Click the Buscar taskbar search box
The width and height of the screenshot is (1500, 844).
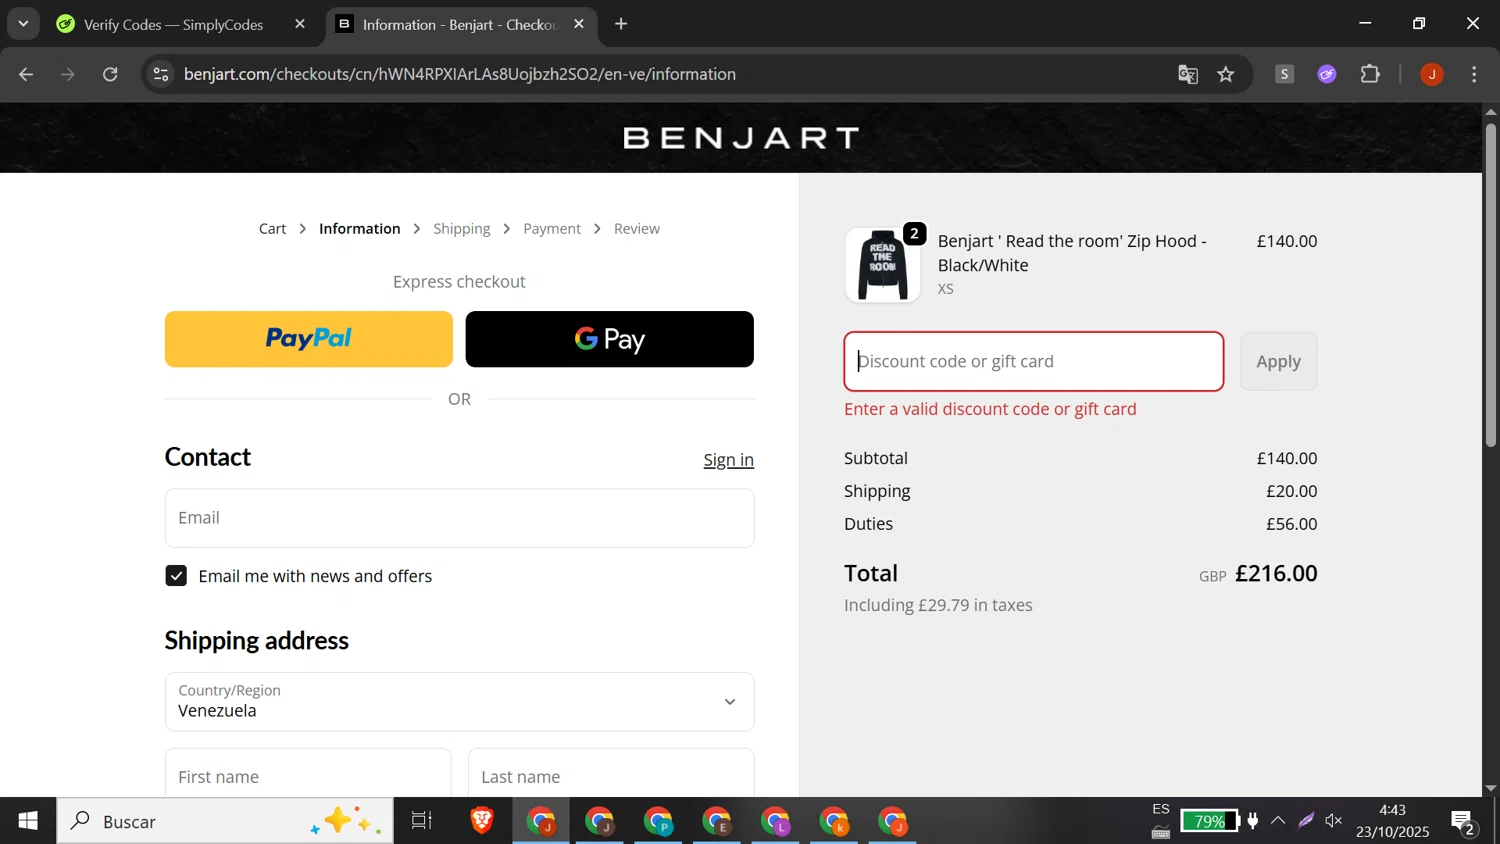[x=225, y=821]
